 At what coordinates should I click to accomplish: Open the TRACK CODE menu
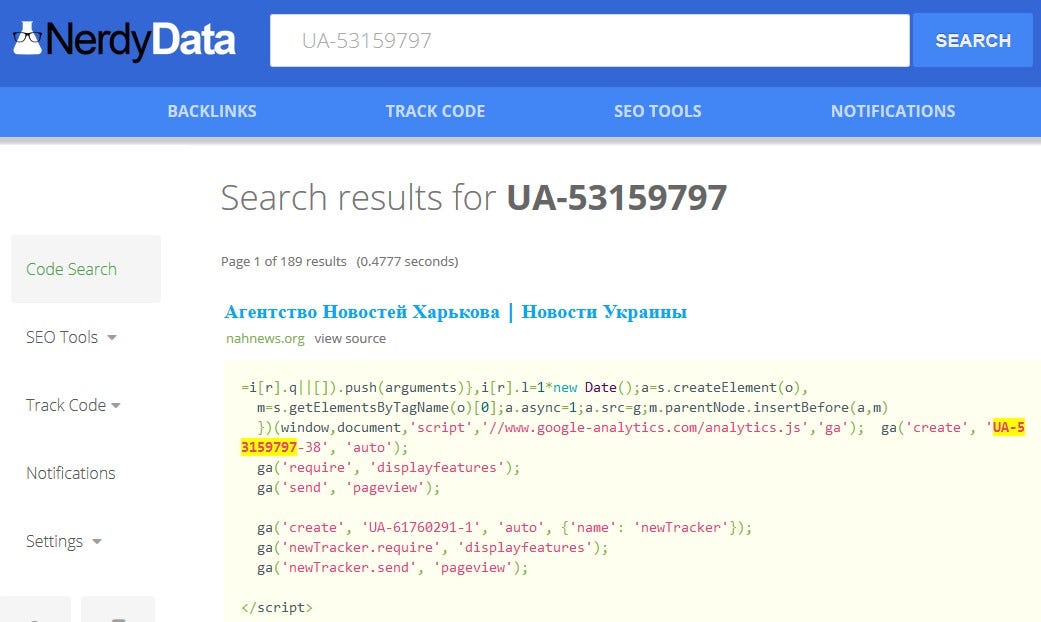click(436, 112)
